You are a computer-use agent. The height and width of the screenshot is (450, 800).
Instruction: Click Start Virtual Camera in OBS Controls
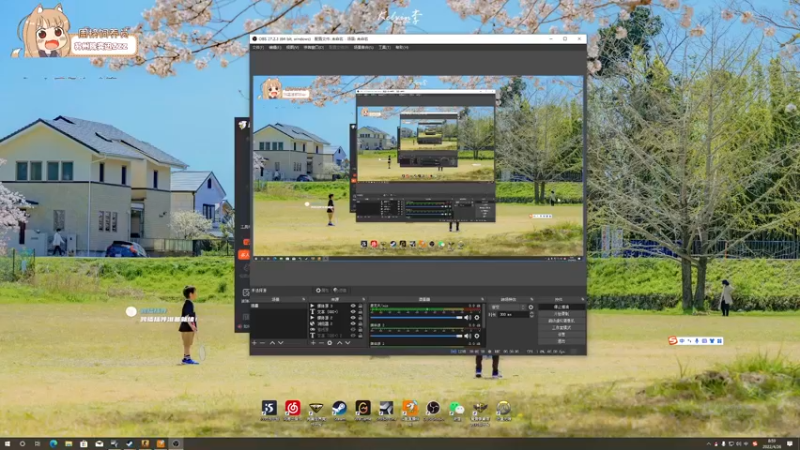click(x=561, y=321)
